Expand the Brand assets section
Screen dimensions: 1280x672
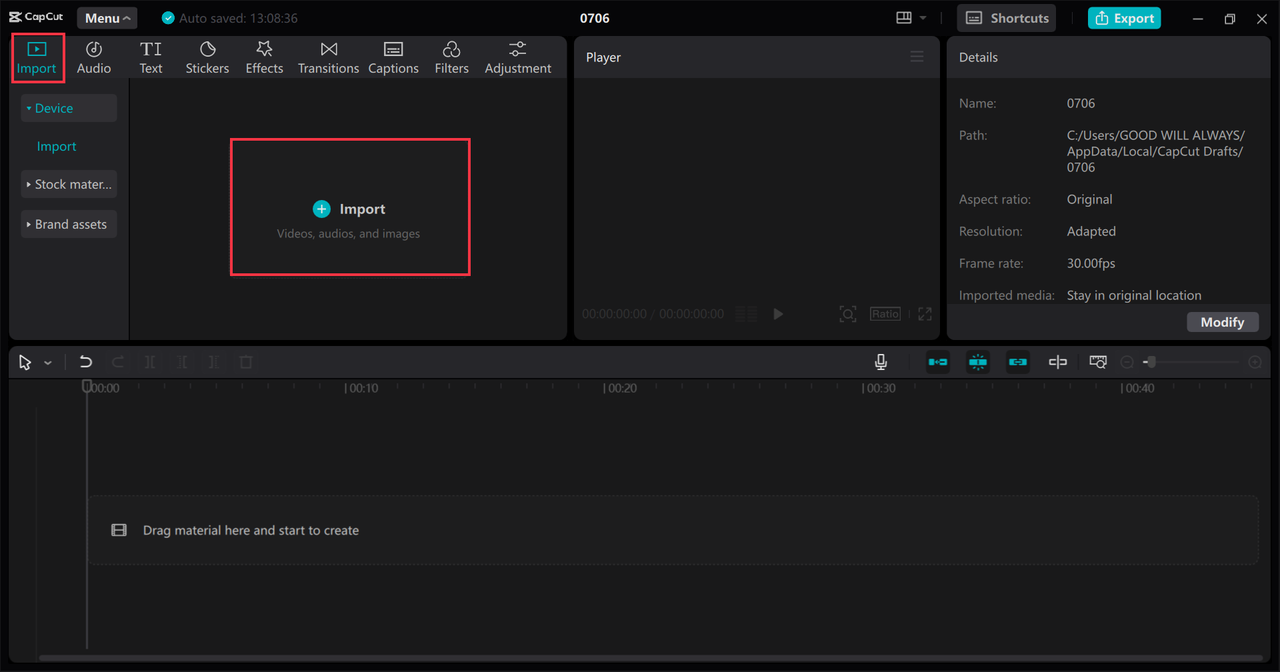(69, 224)
